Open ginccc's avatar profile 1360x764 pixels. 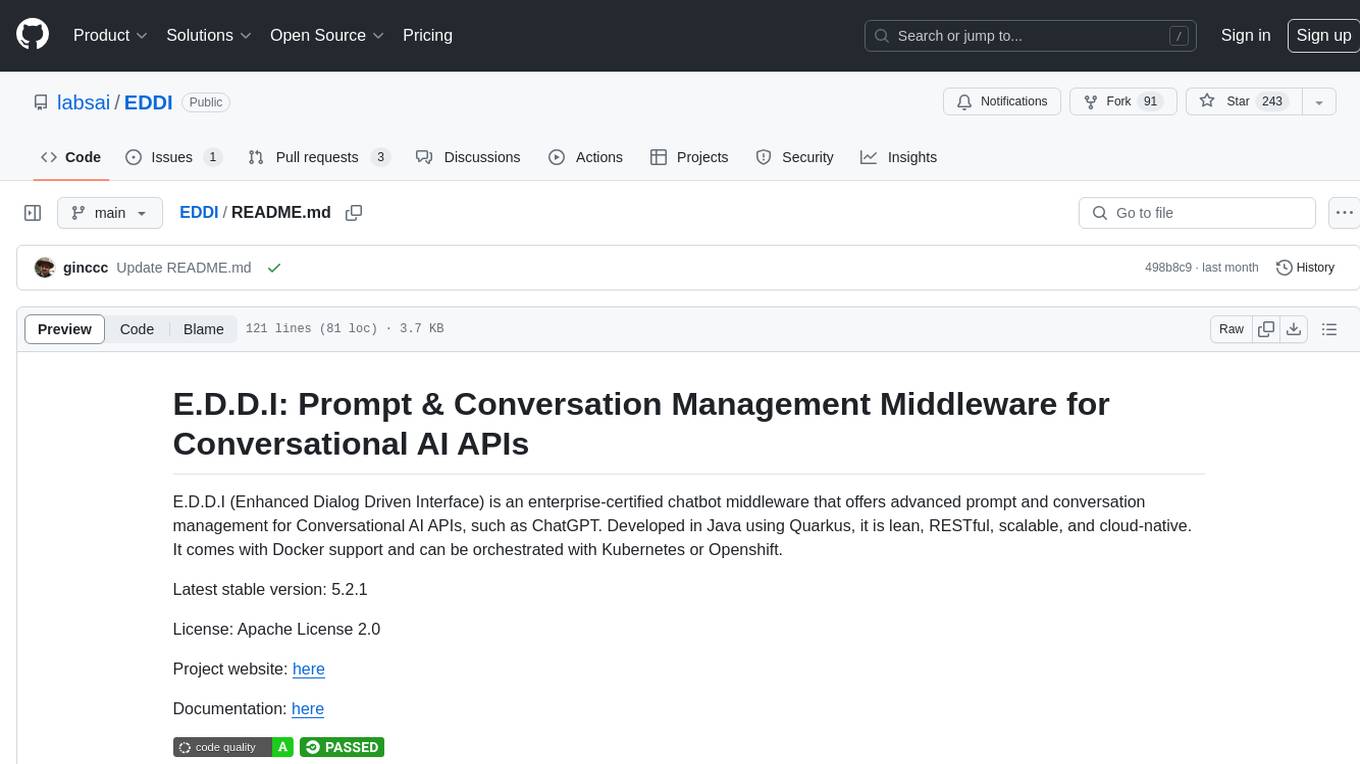tap(44, 268)
